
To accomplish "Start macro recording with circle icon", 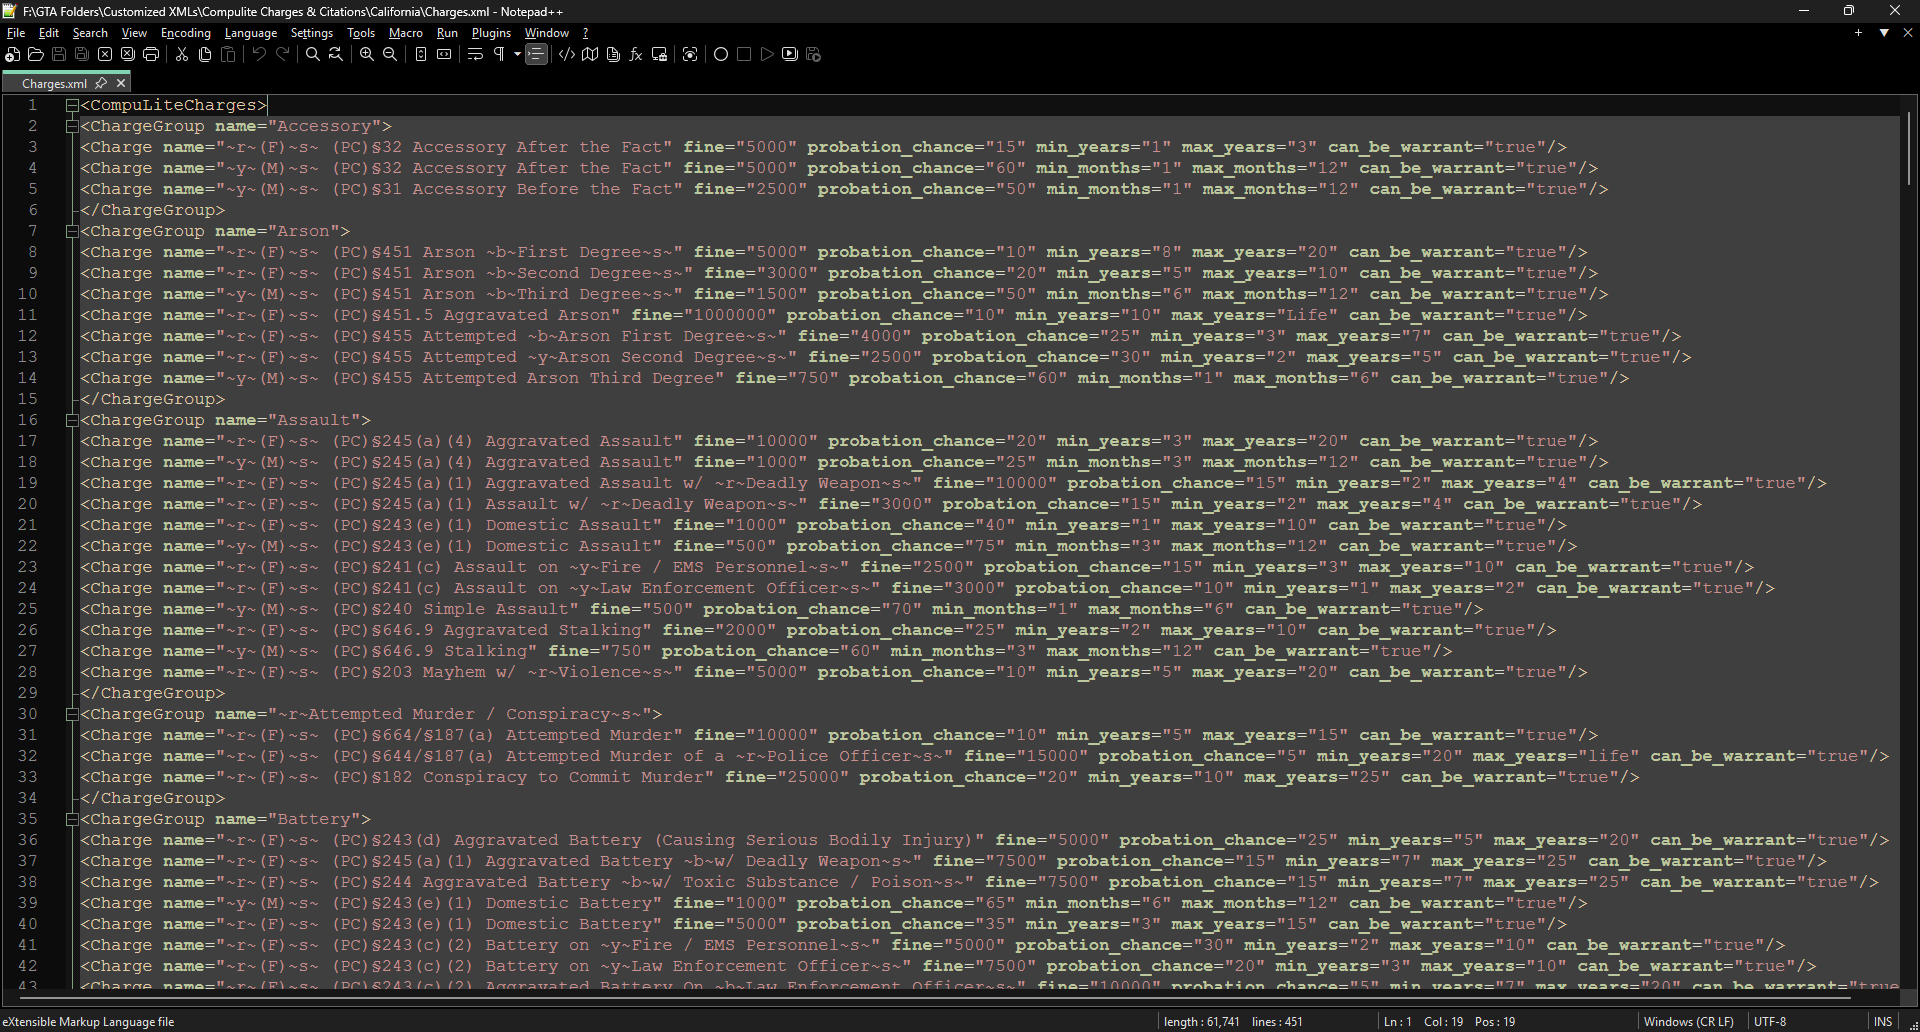I will point(720,55).
